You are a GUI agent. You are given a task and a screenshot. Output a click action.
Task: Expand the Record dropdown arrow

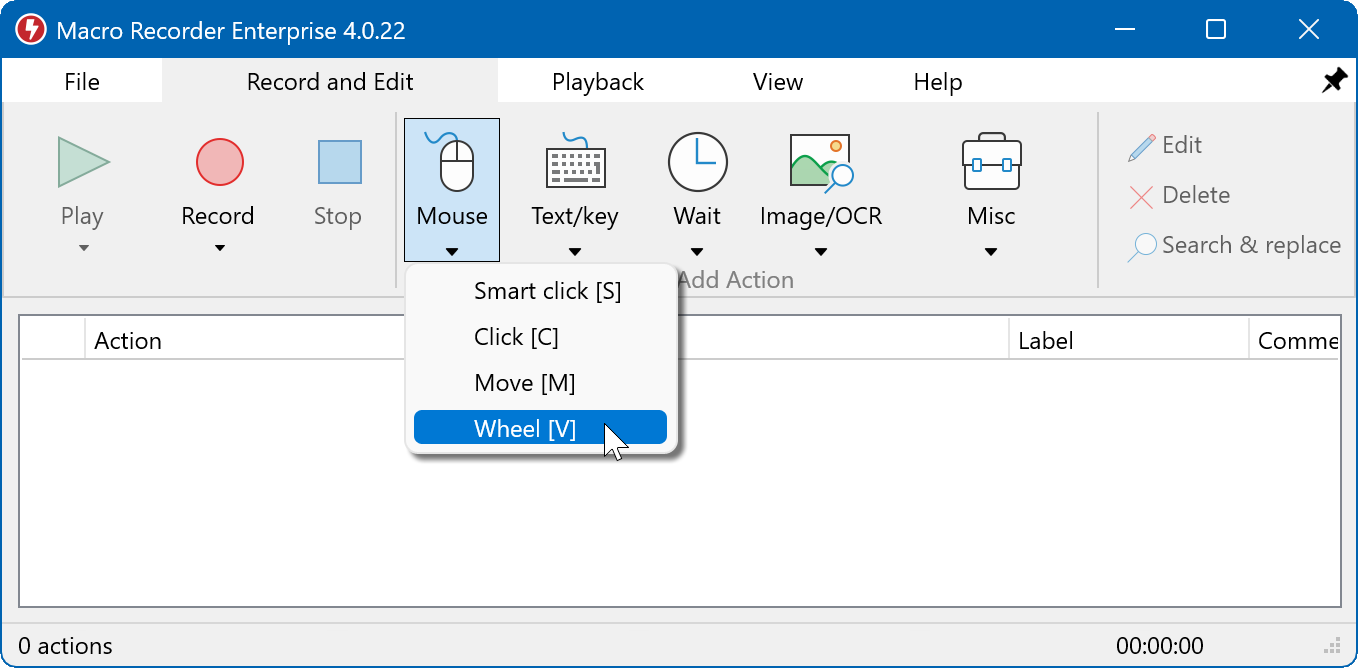[x=219, y=249]
